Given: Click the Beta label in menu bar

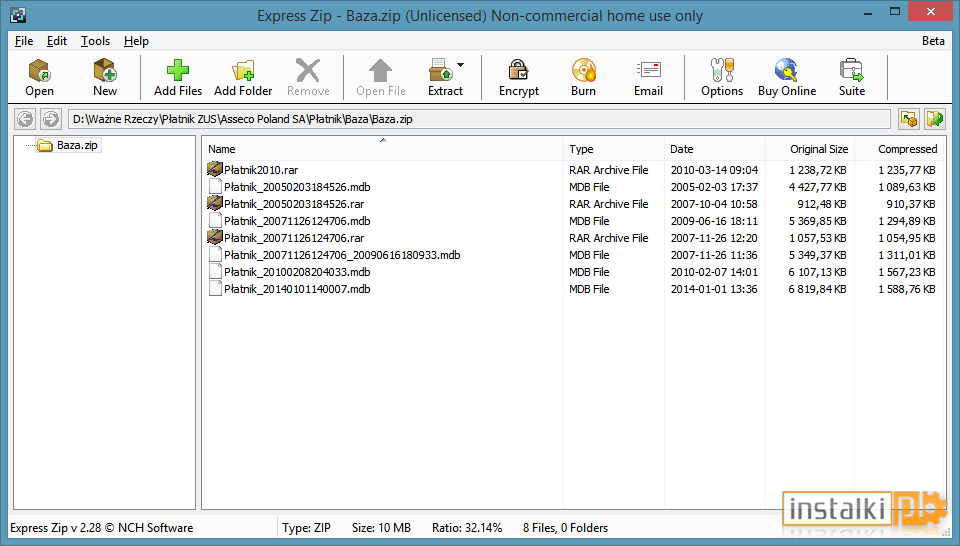Looking at the screenshot, I should click(x=933, y=41).
